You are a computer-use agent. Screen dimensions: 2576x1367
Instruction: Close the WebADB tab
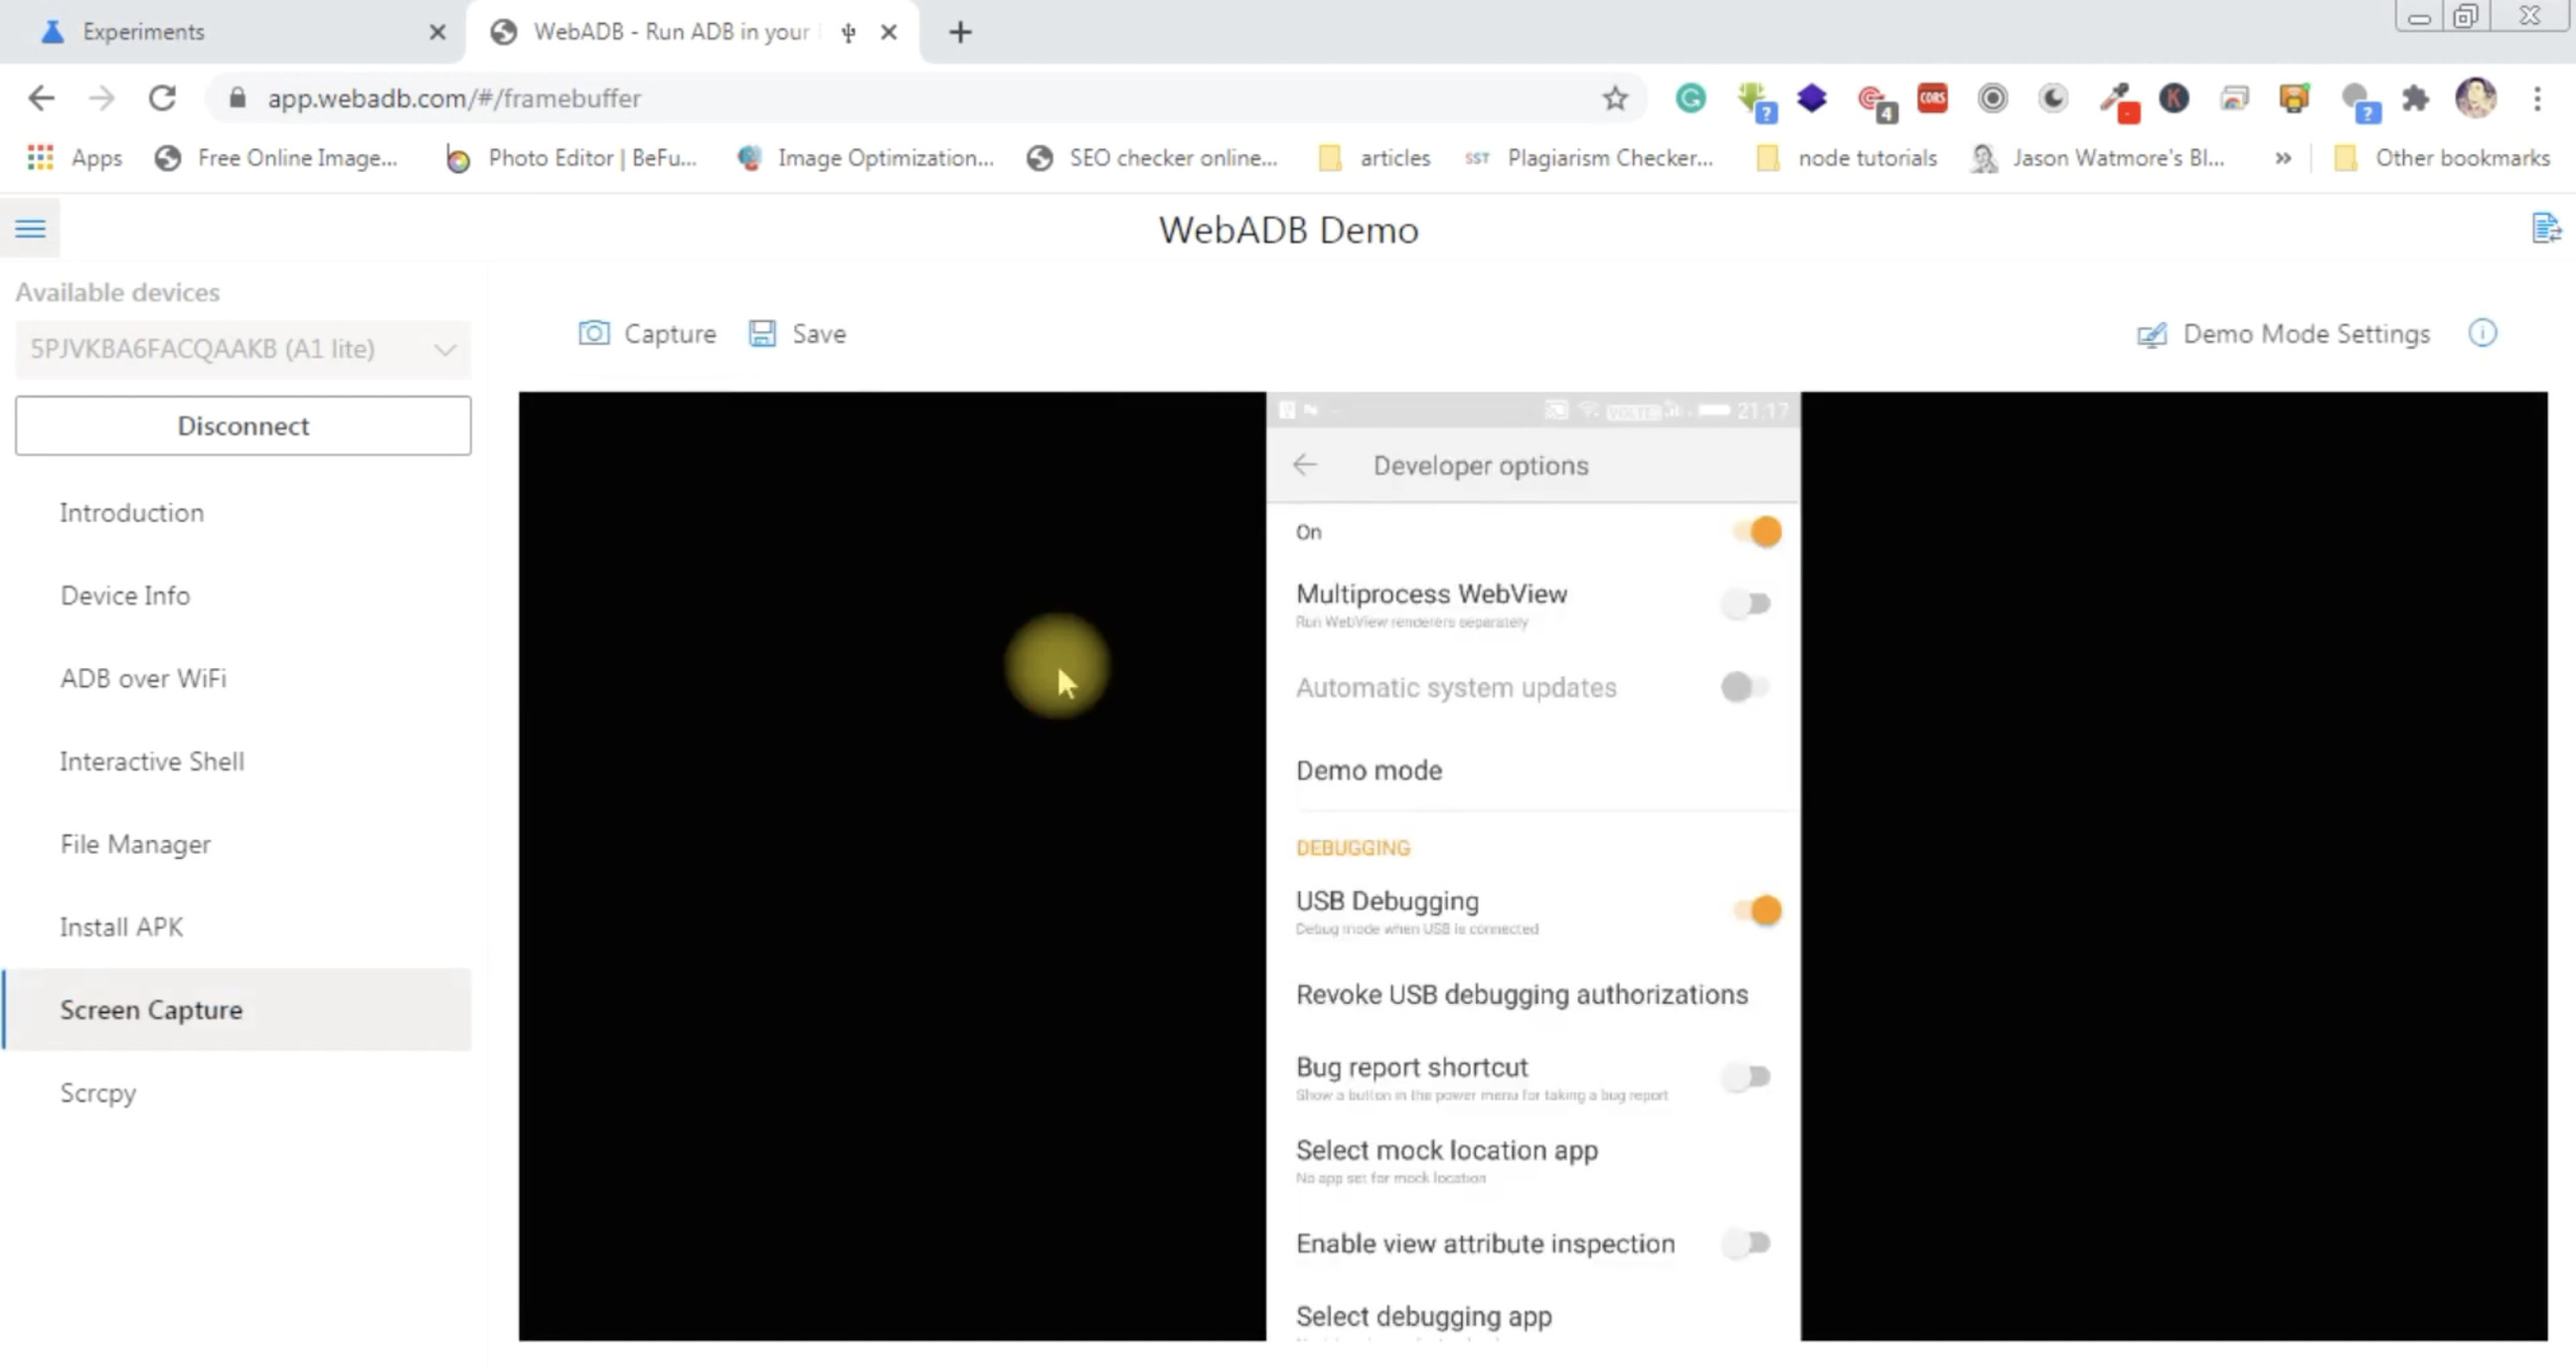(x=888, y=32)
